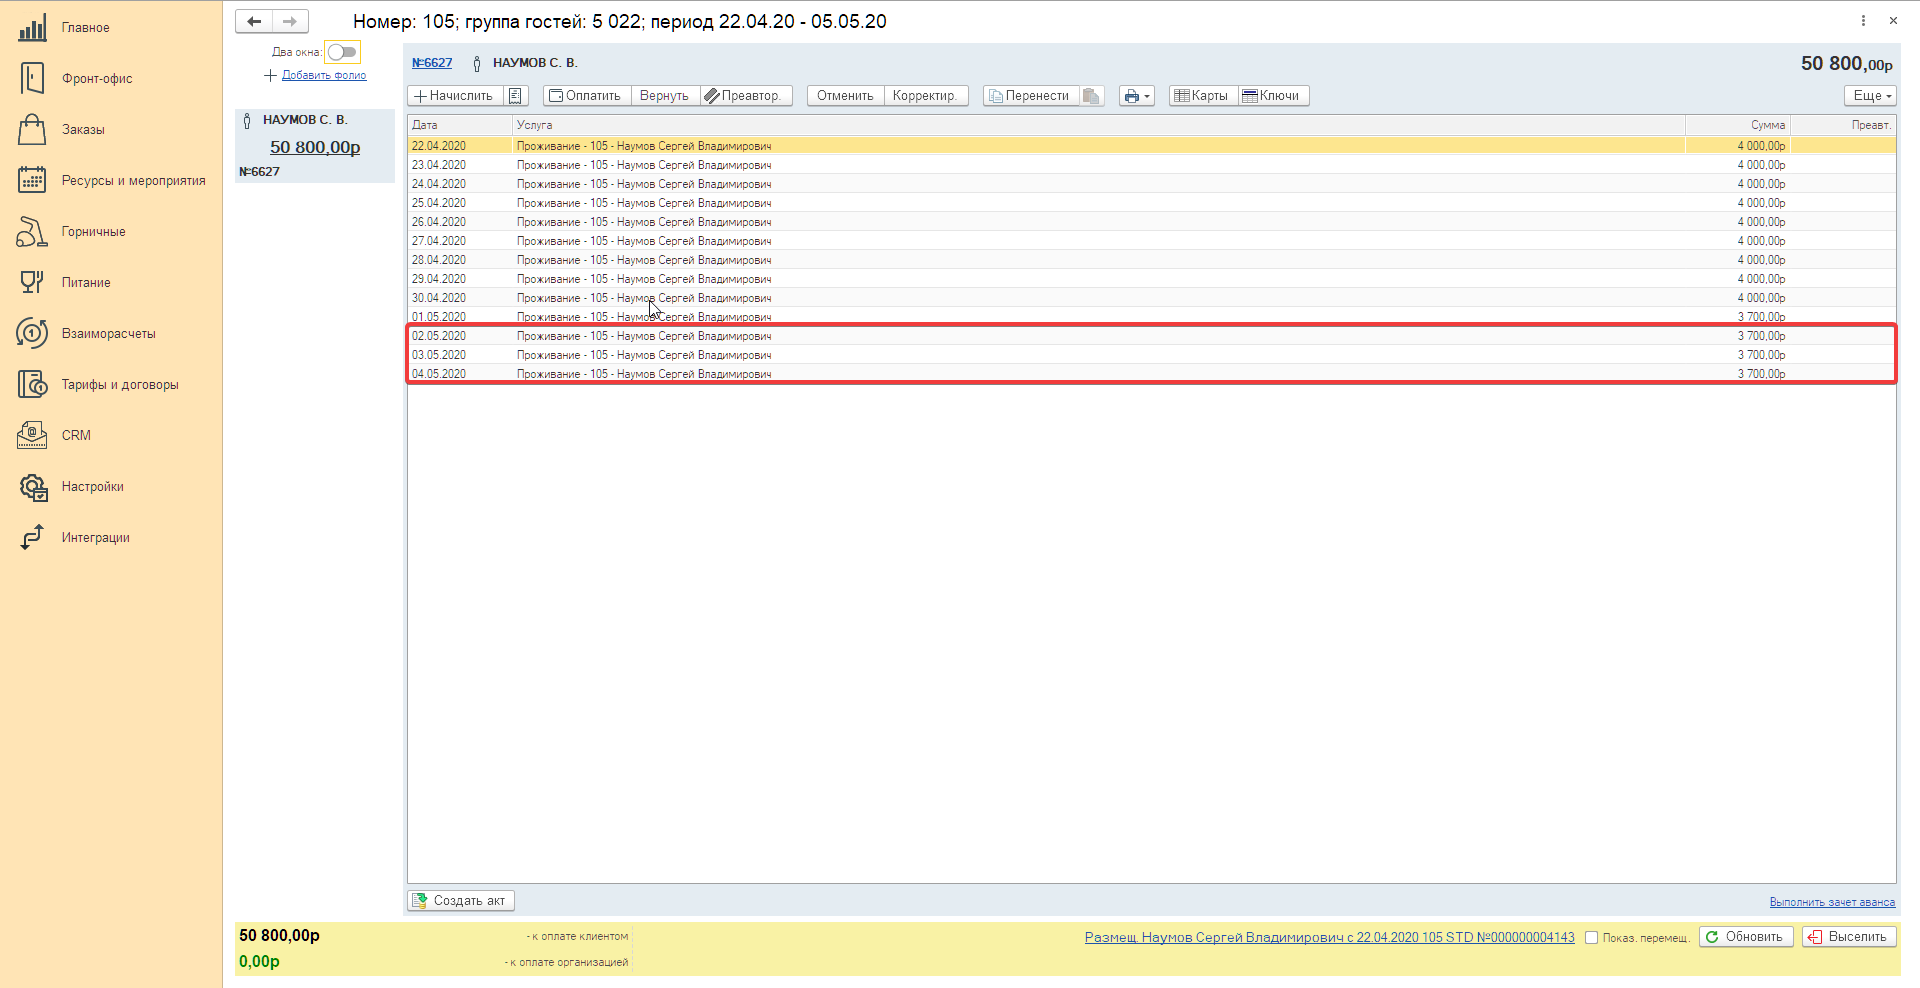Click the Корректир. button

click(926, 96)
